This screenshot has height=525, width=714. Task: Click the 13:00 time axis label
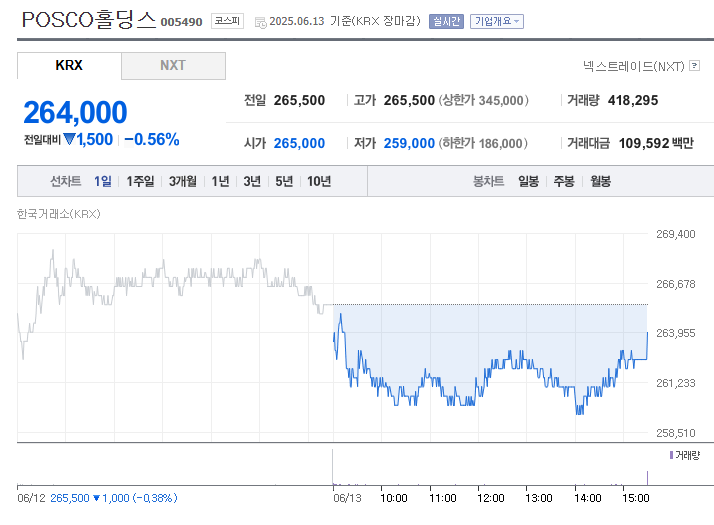[x=539, y=498]
